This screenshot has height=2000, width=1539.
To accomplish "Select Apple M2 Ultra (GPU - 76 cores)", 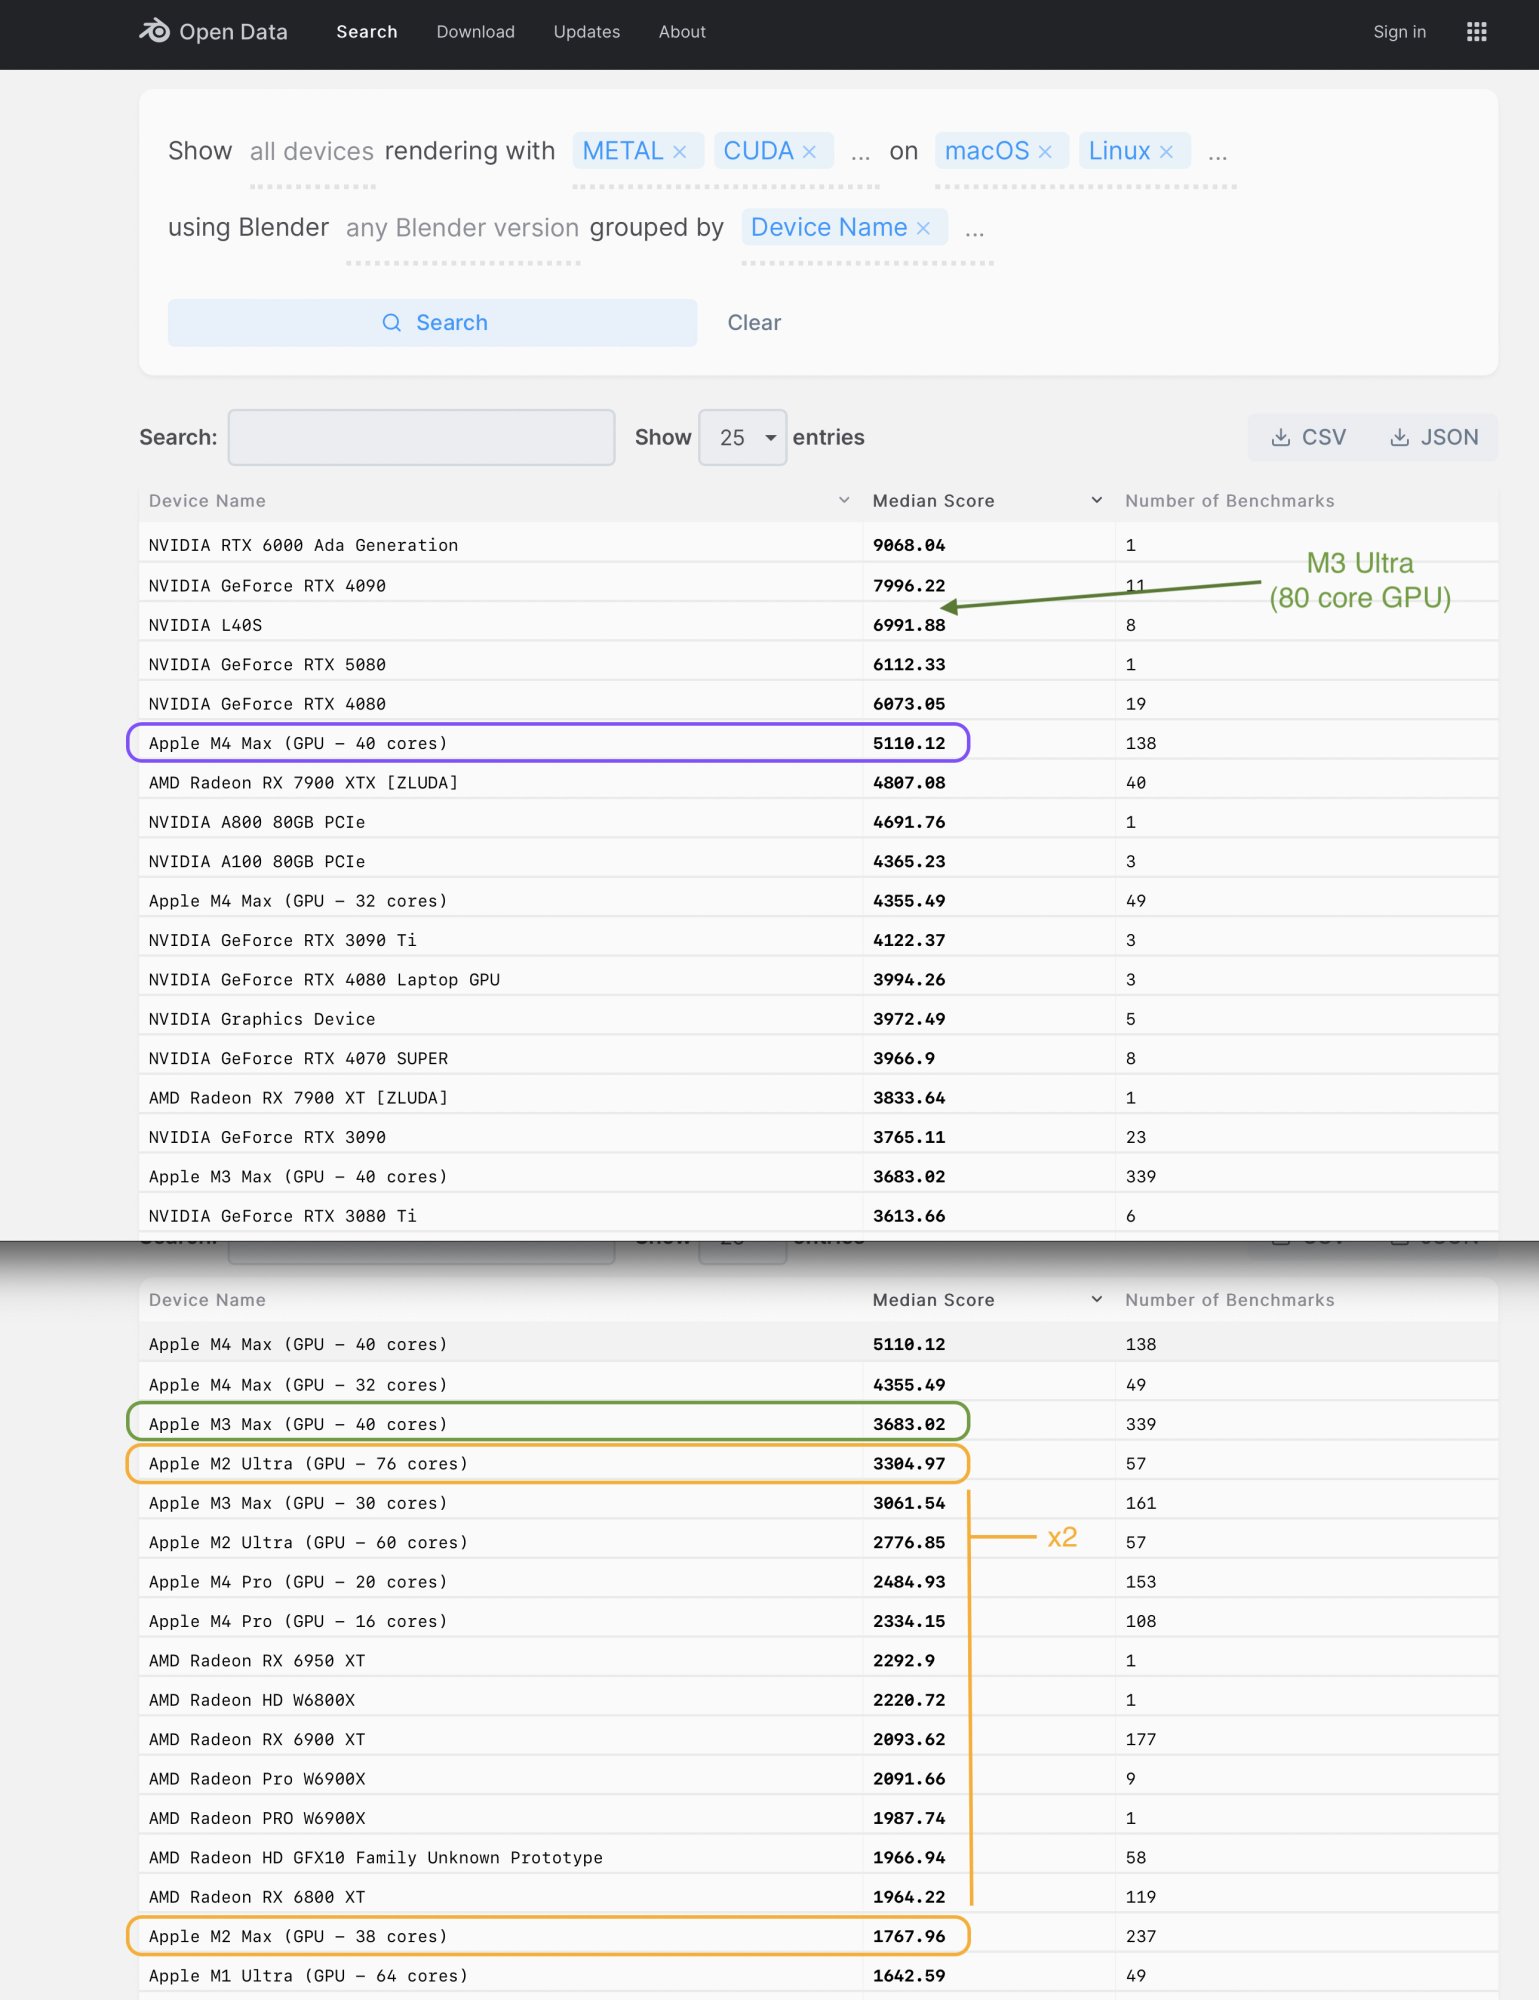I will click(x=308, y=1464).
